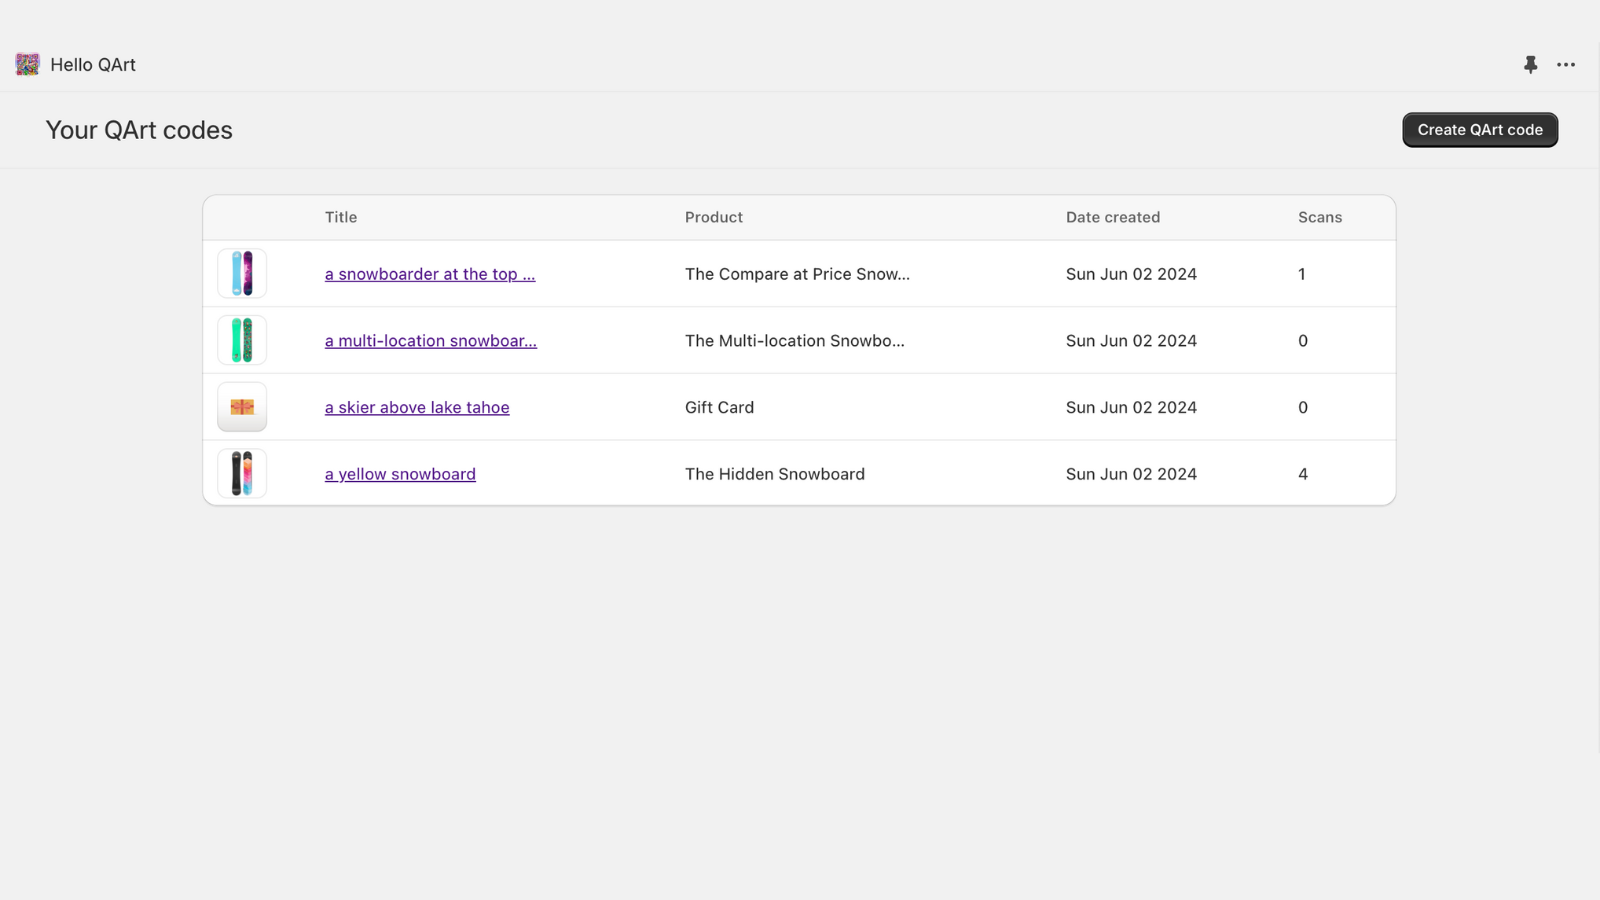Image resolution: width=1600 pixels, height=900 pixels.
Task: Click 'The Hidden Snowboard' product cell
Action: pyautogui.click(x=775, y=474)
